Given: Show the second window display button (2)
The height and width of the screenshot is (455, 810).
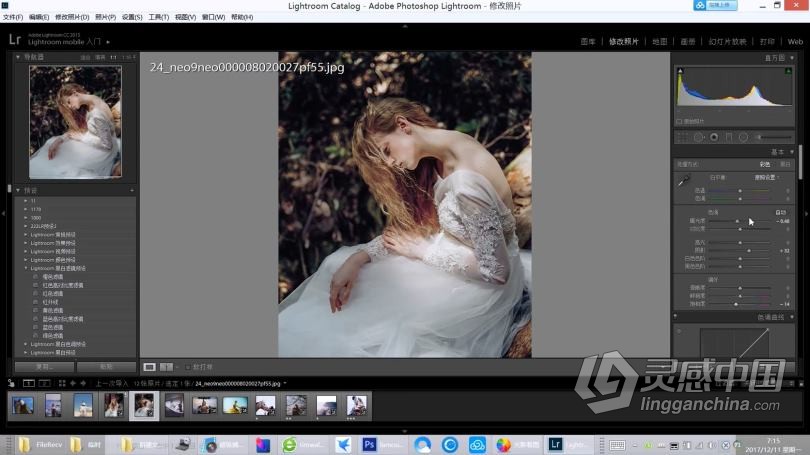Looking at the screenshot, I should coord(45,384).
